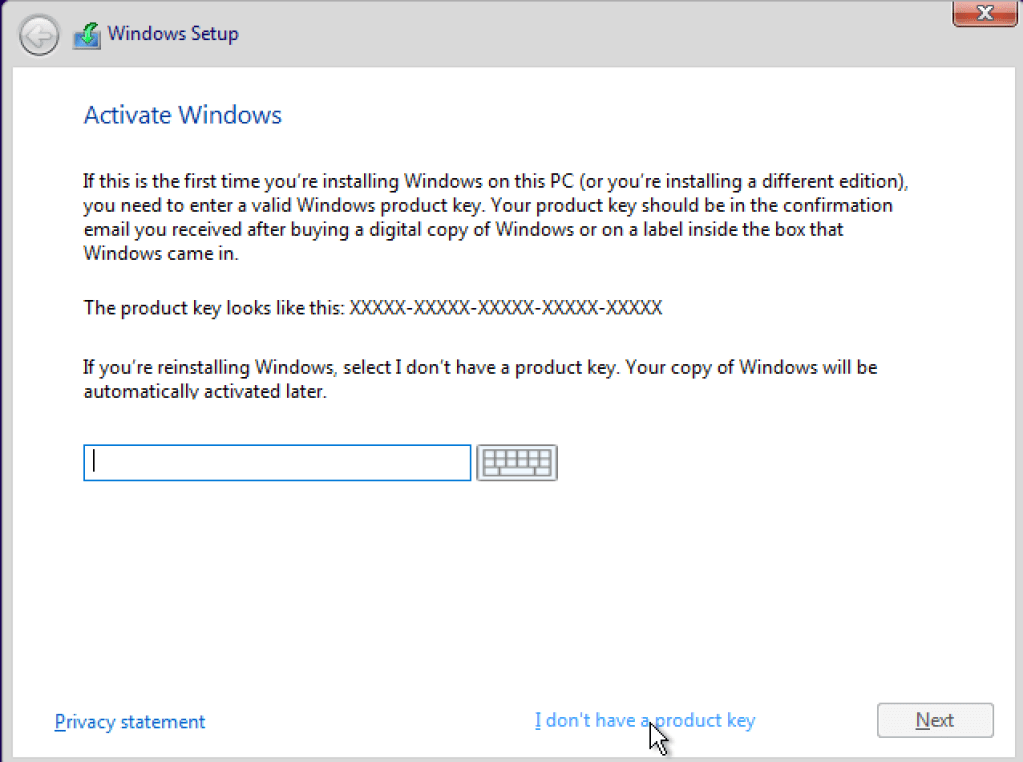Click the back arrow button
The height and width of the screenshot is (762, 1023).
(39, 36)
